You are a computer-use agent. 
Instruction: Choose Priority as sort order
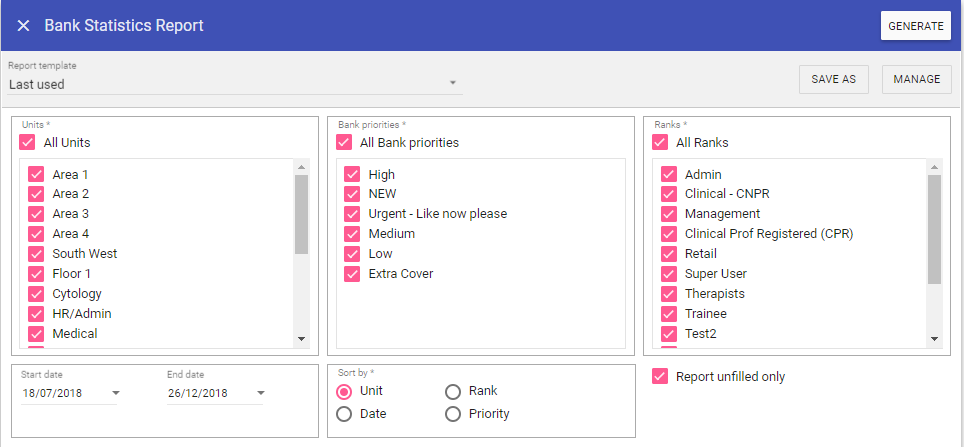point(453,413)
